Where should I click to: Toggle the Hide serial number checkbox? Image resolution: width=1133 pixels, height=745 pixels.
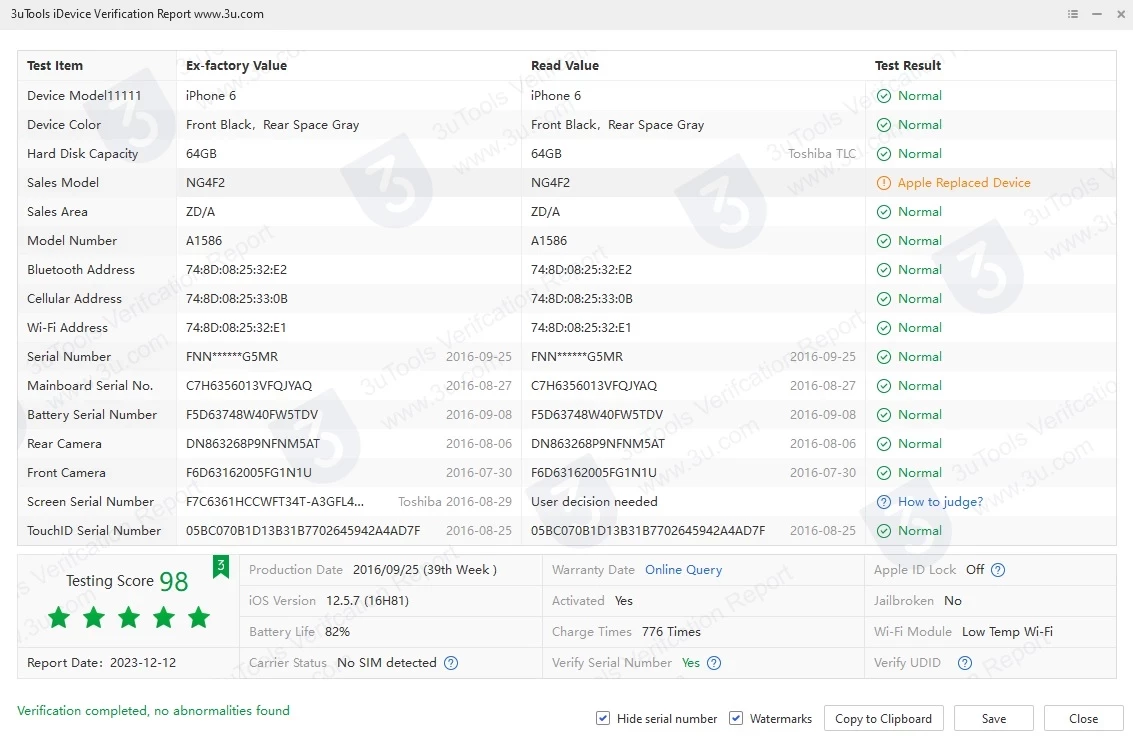click(603, 718)
